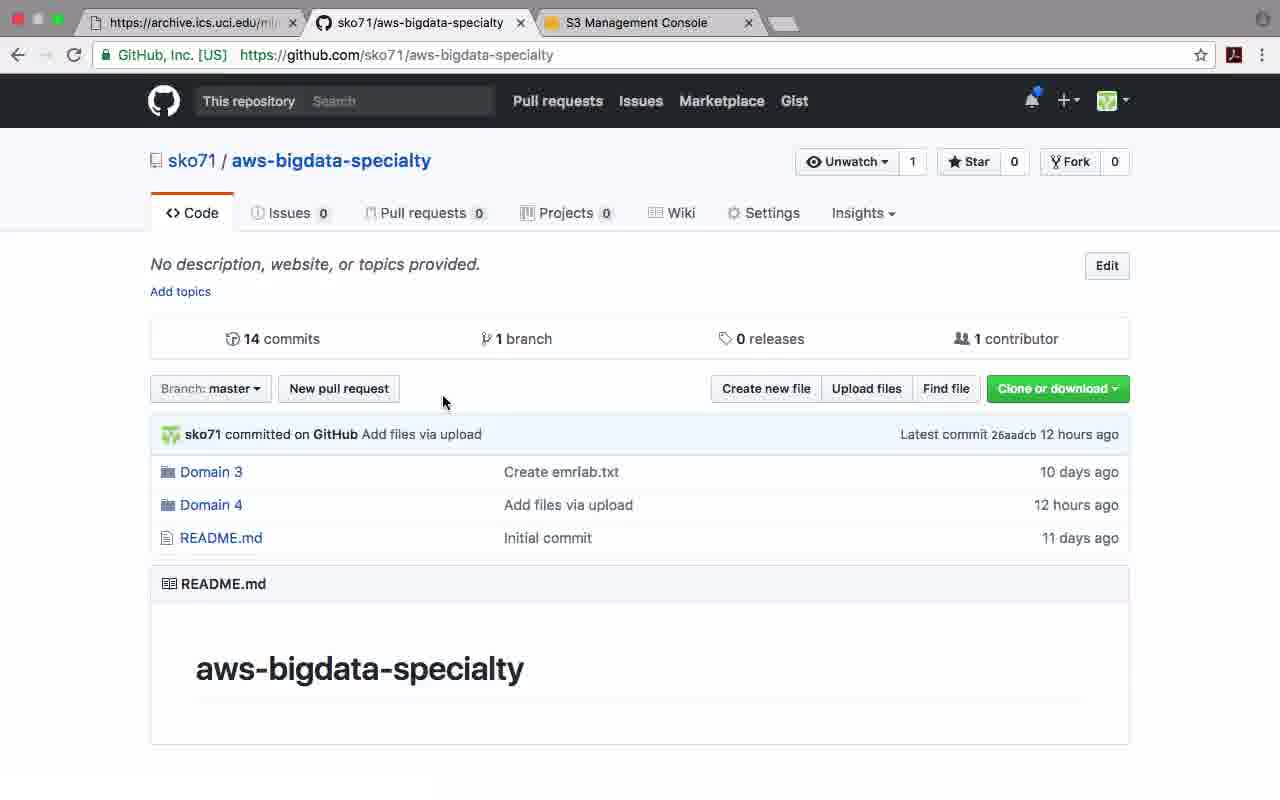Open the Wiki tab
Screen dimensions: 1280x800
671,213
